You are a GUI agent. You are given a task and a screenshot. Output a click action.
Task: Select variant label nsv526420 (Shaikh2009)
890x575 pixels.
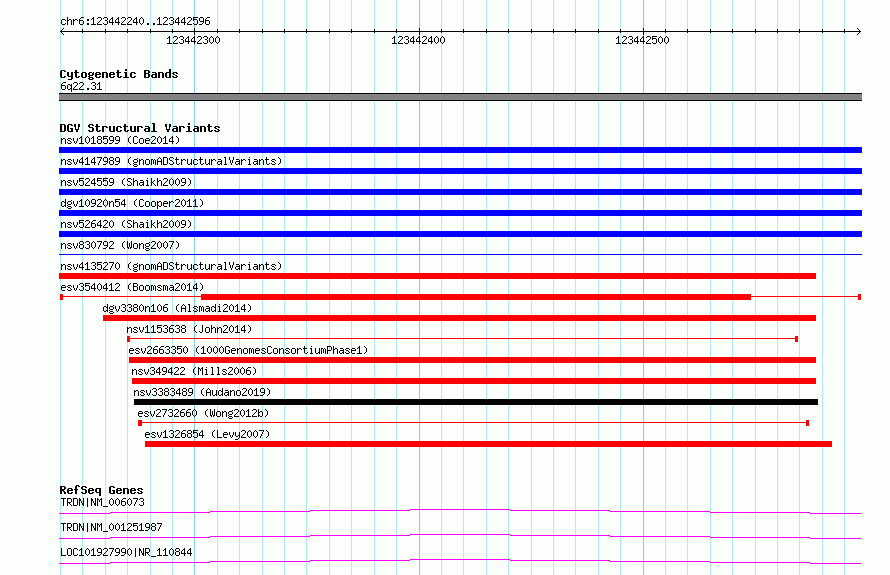coord(126,224)
